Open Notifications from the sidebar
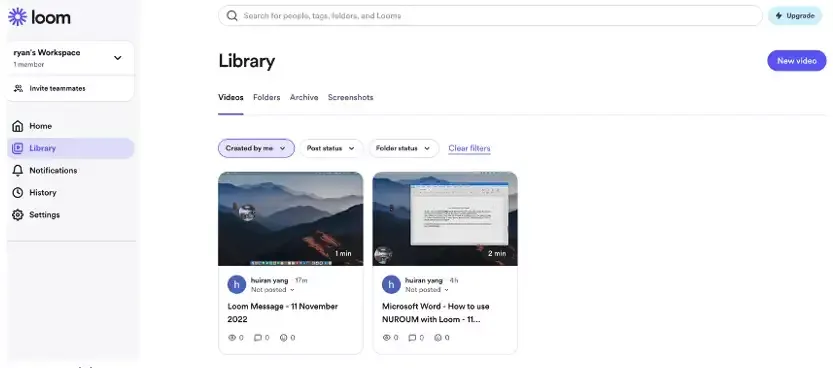The height and width of the screenshot is (368, 833). point(70,170)
